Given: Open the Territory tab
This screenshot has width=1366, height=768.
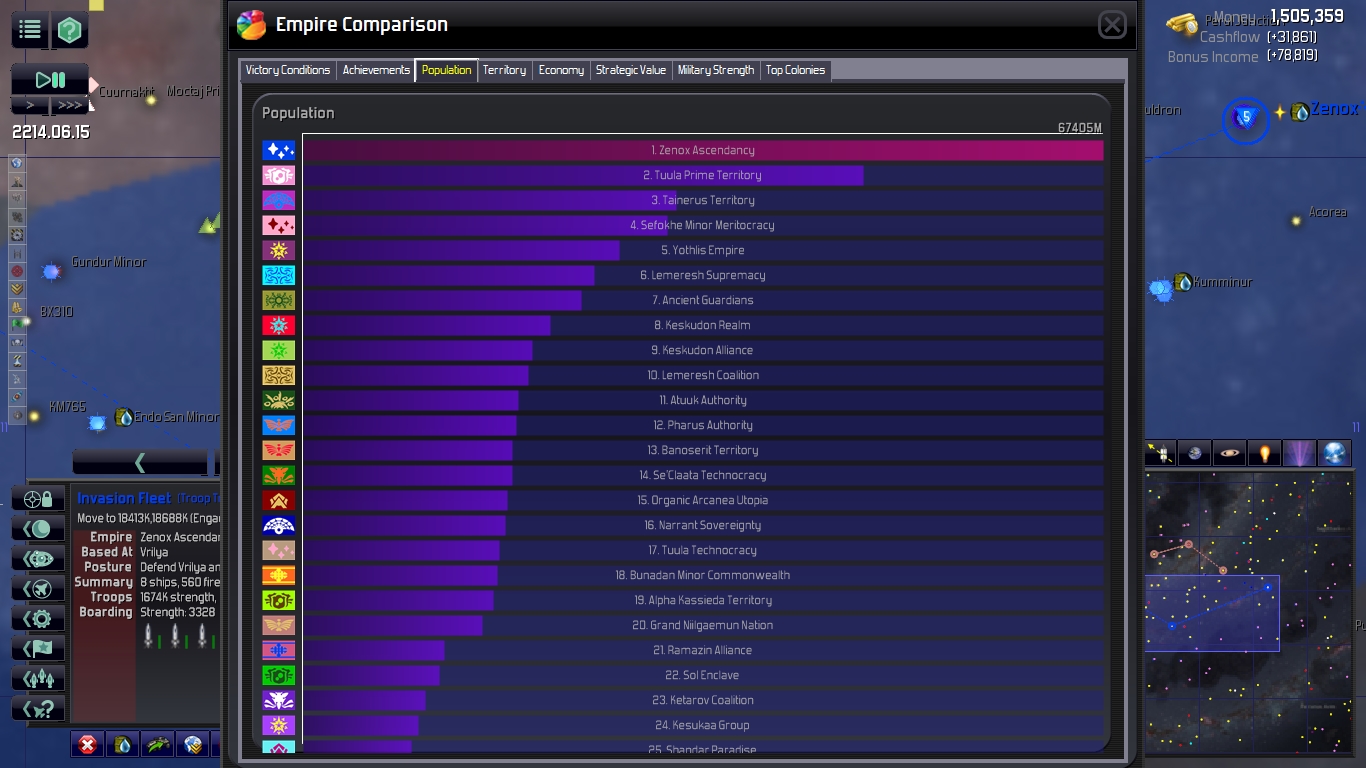Looking at the screenshot, I should coord(504,70).
